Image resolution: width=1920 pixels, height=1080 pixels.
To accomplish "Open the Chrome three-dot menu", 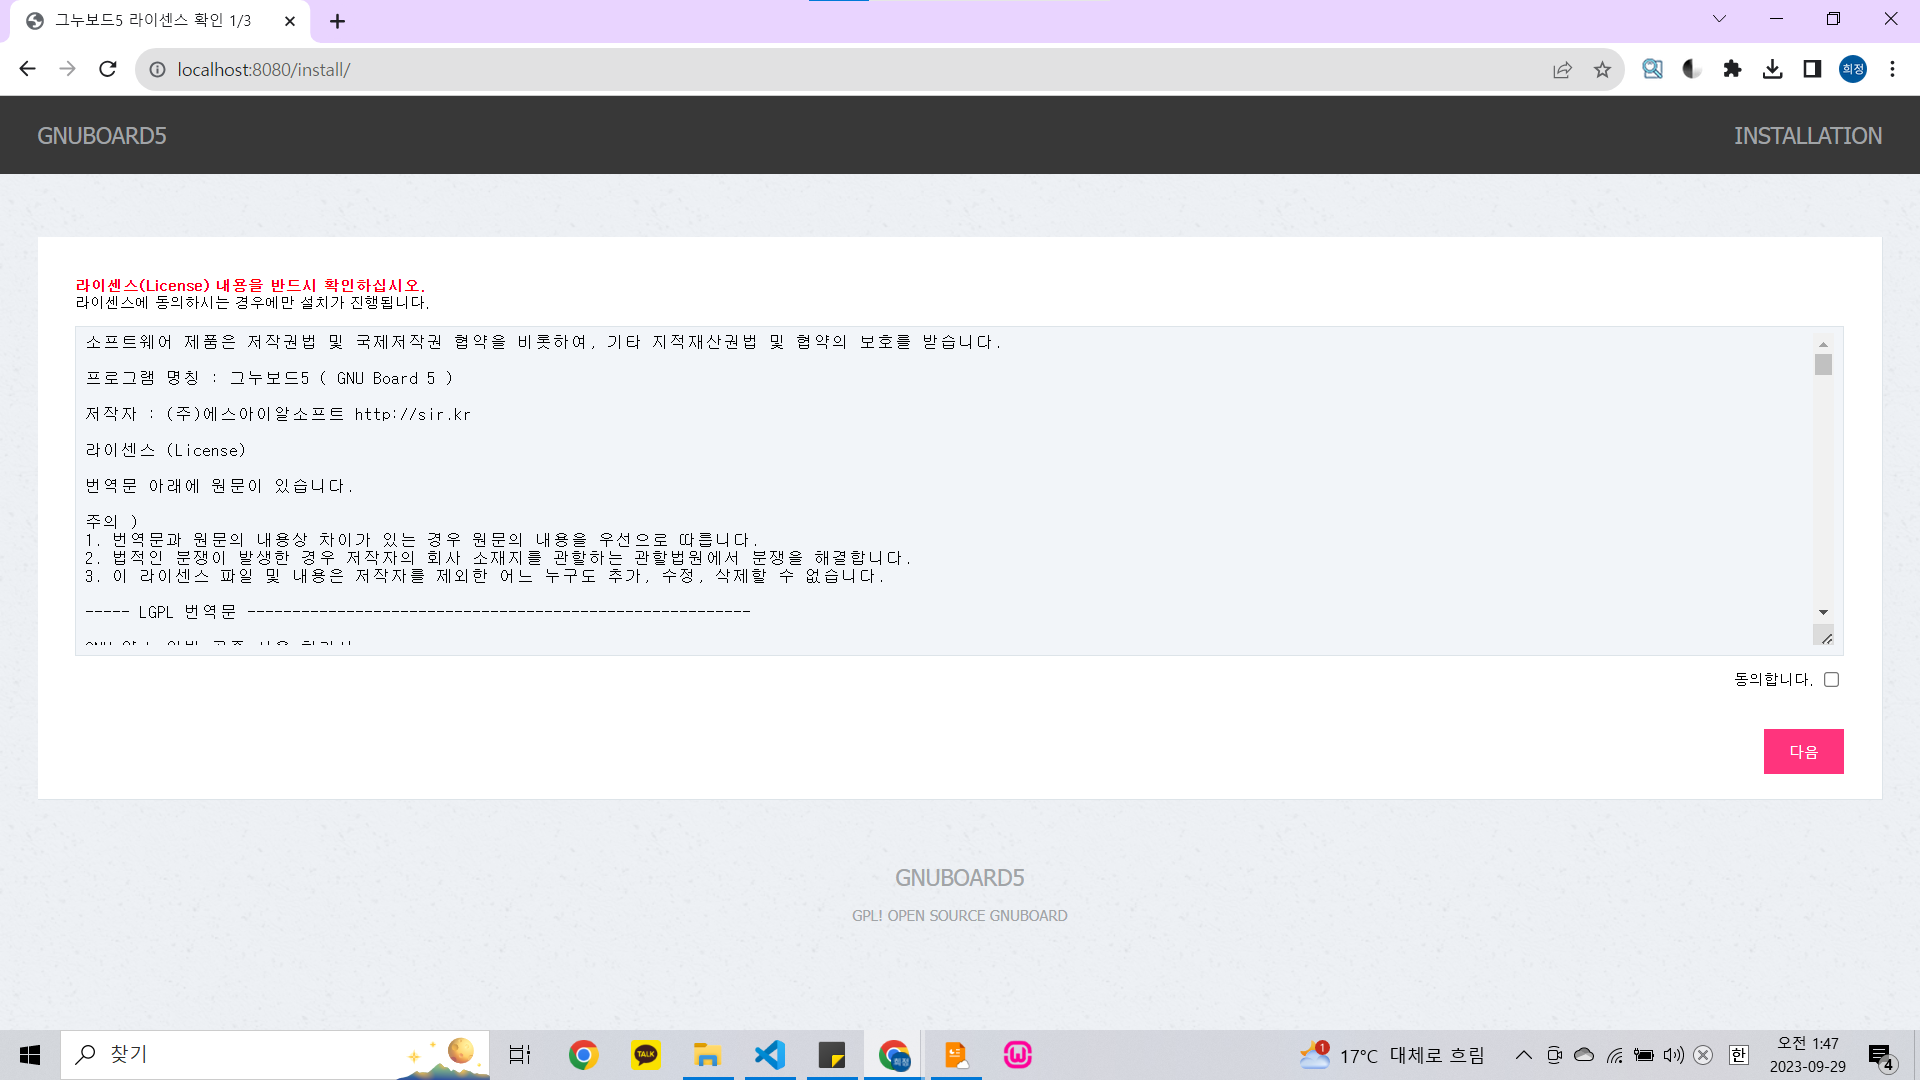I will coord(1892,69).
